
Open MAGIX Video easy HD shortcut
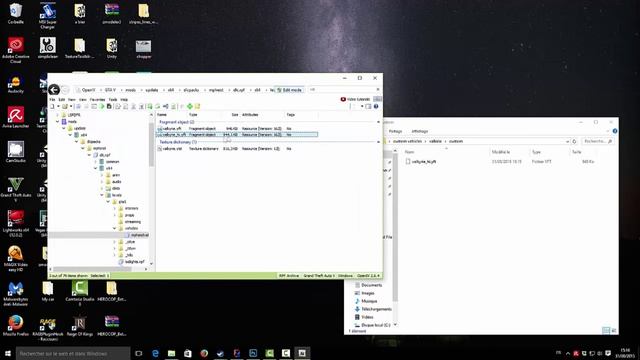click(16, 258)
